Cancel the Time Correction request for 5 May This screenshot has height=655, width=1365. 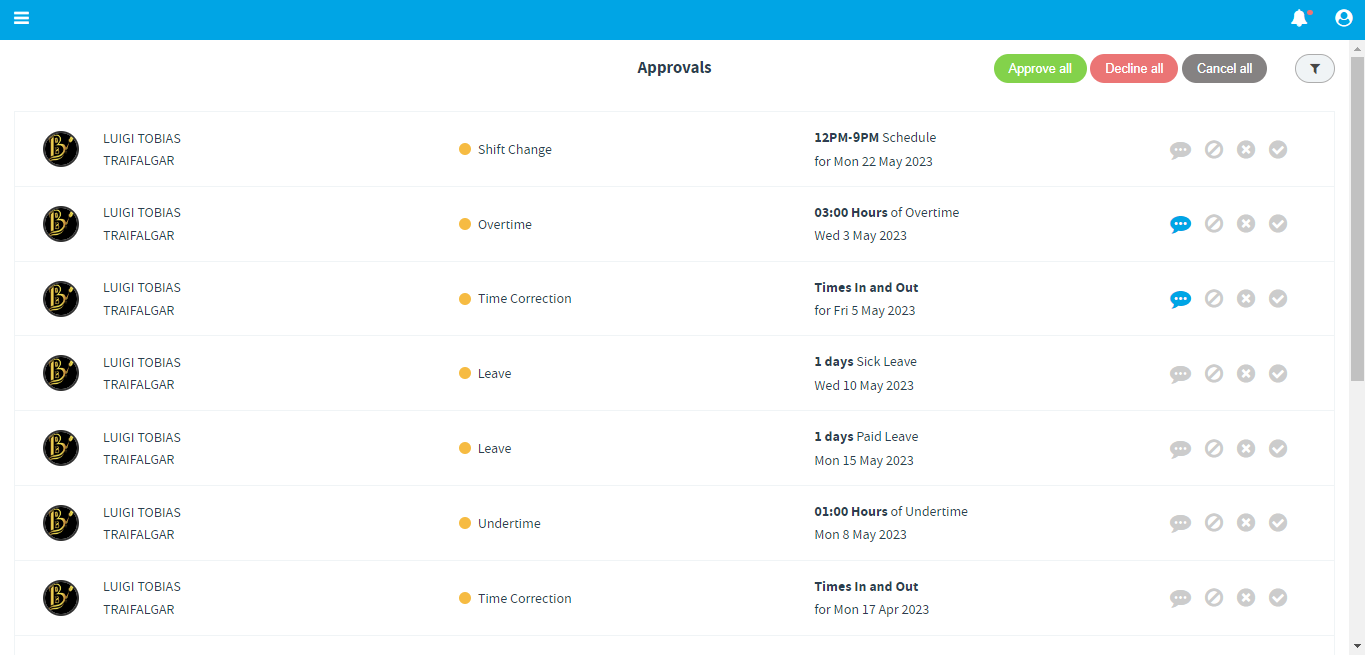click(x=1214, y=298)
